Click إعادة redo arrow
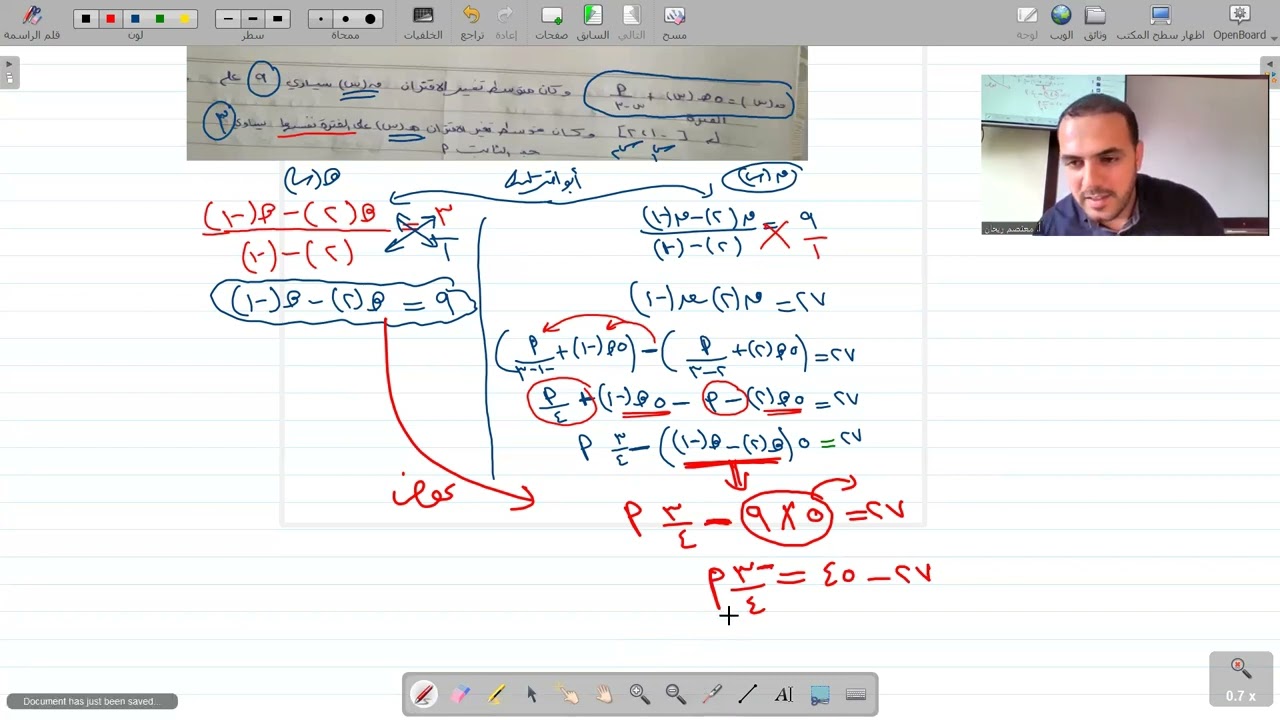Screen dimensions: 1280x720 coord(506,22)
